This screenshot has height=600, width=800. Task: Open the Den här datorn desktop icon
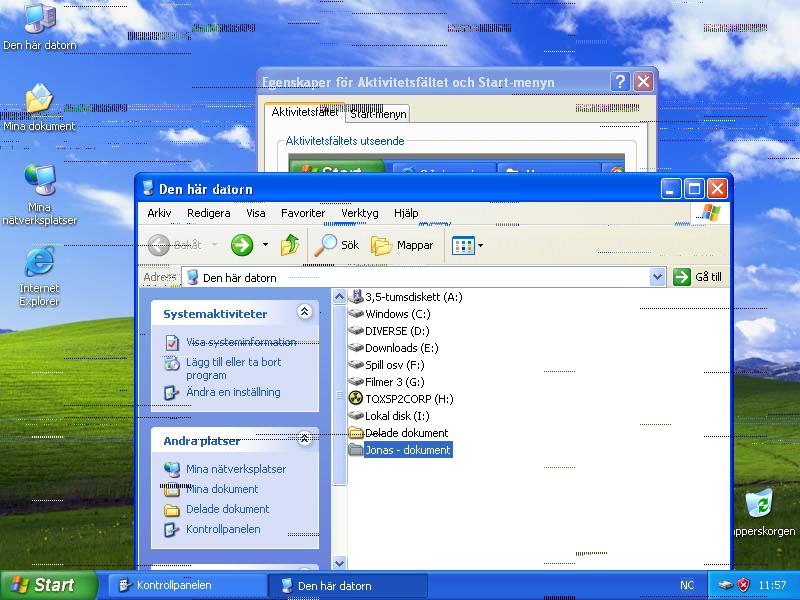(40, 26)
